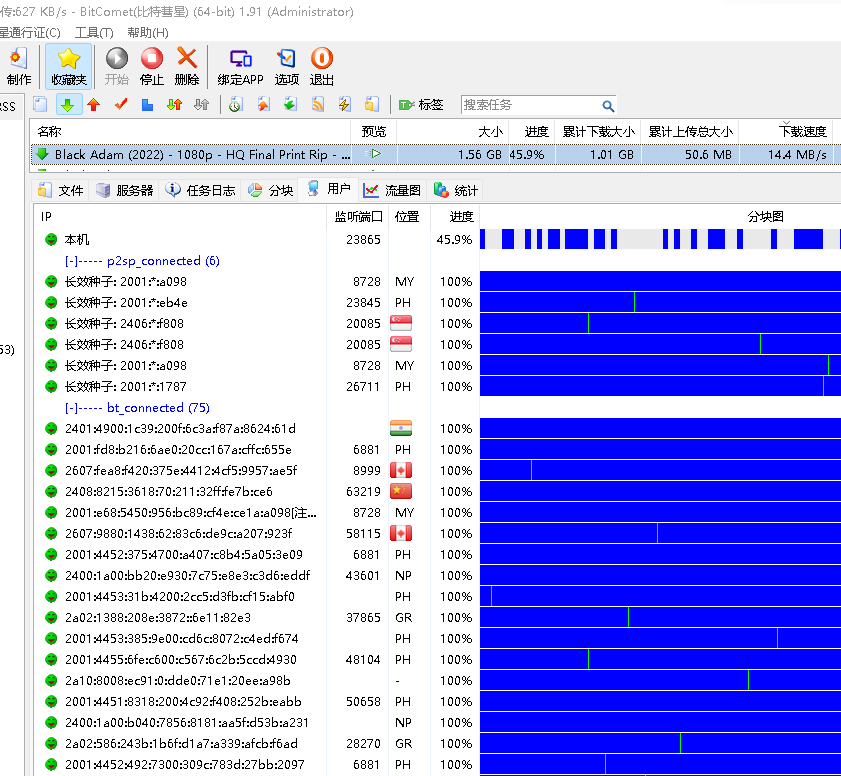Screen dimensions: 841x776
Task: Click the India flag in peer list
Action: pyautogui.click(x=401, y=428)
